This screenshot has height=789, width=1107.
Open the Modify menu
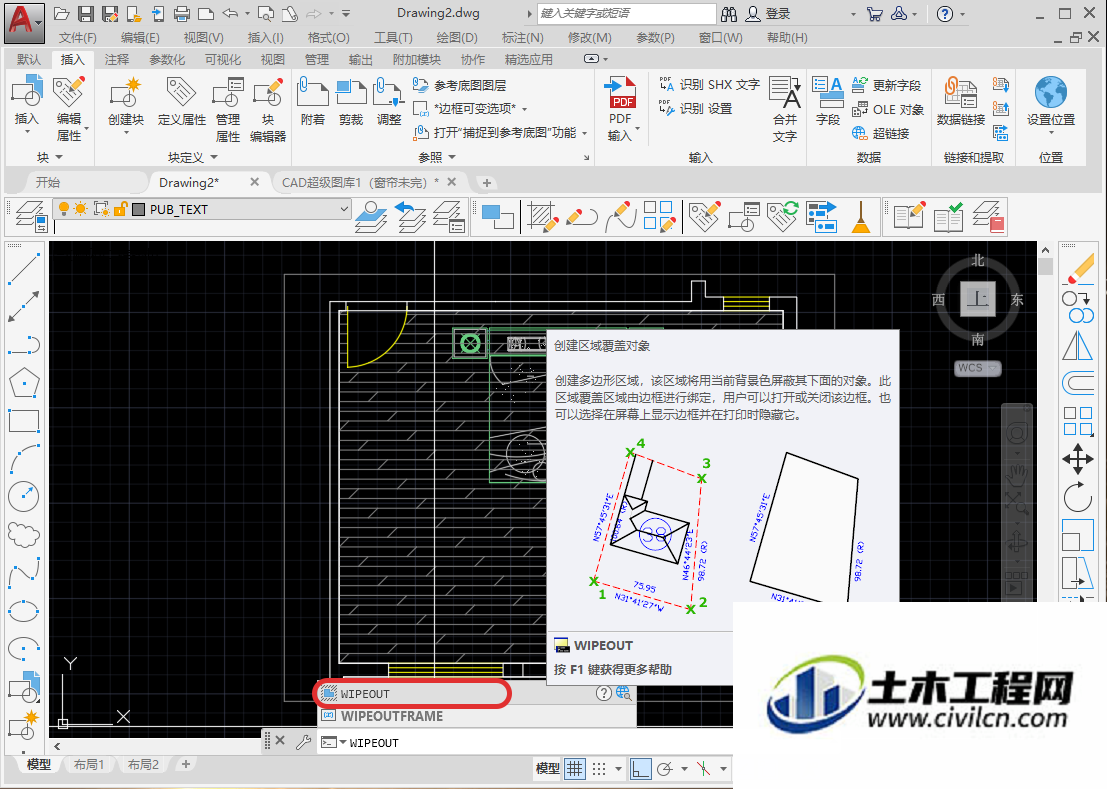point(590,38)
